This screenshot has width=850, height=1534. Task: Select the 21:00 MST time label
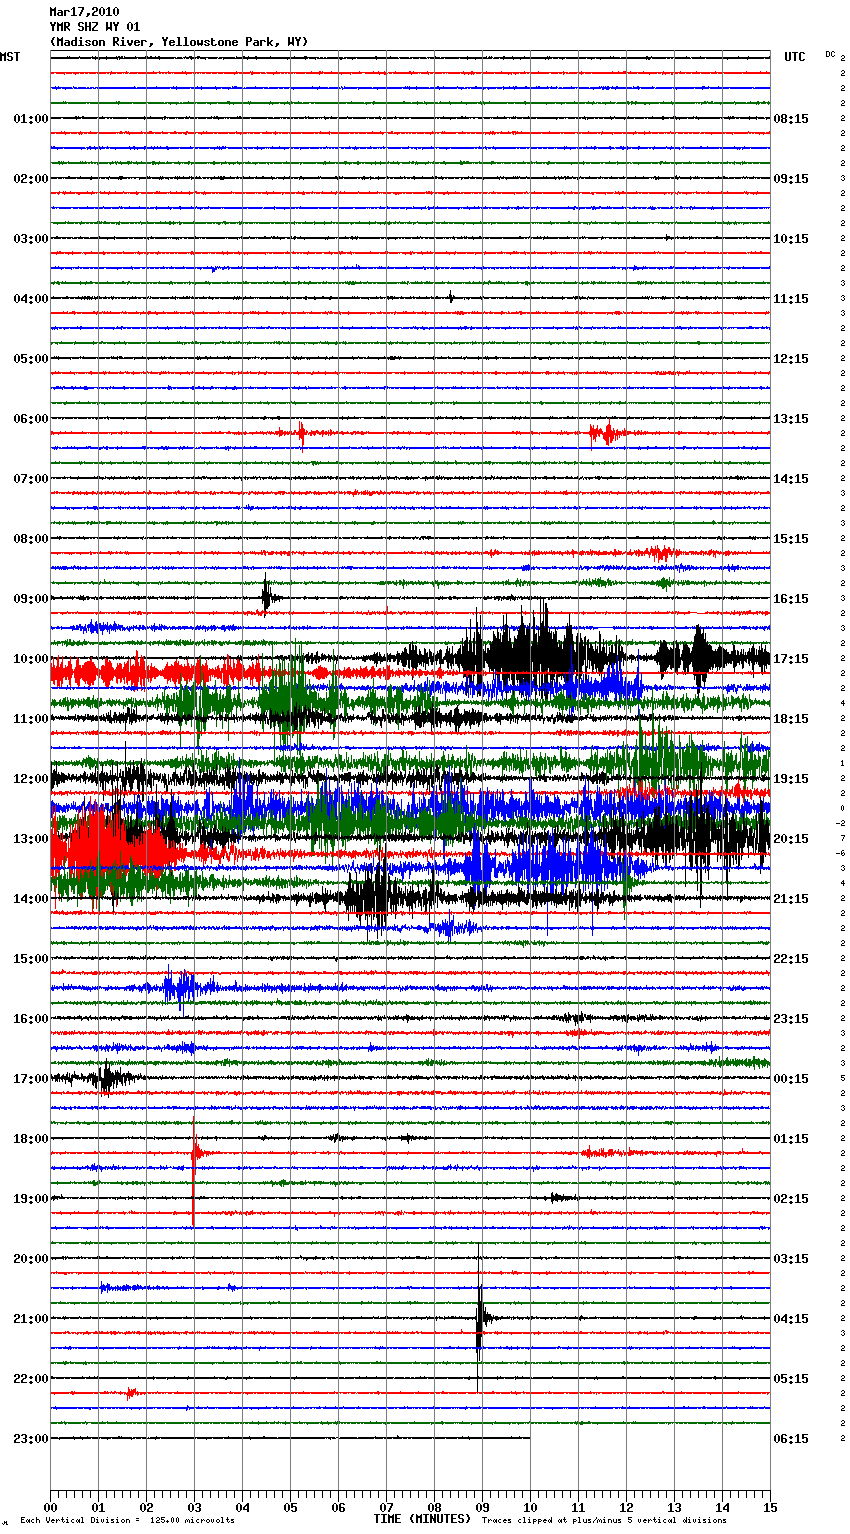point(30,1319)
